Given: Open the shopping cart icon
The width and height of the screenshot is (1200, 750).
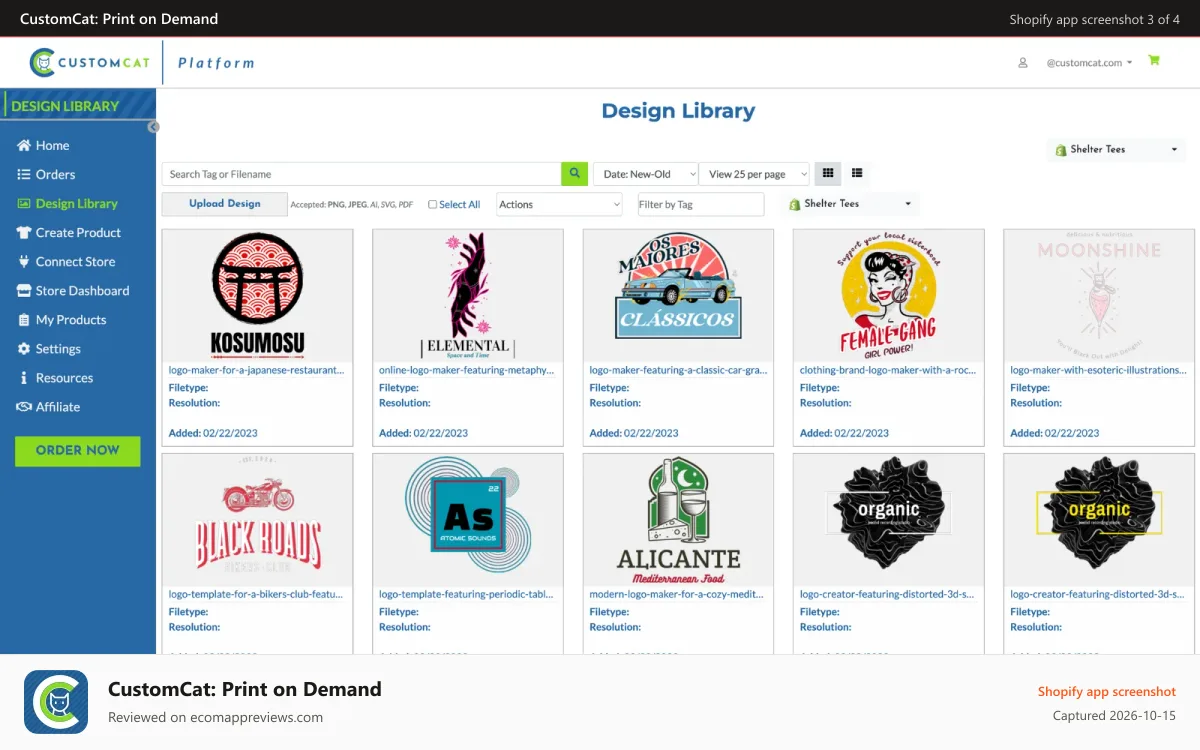Looking at the screenshot, I should (1154, 61).
